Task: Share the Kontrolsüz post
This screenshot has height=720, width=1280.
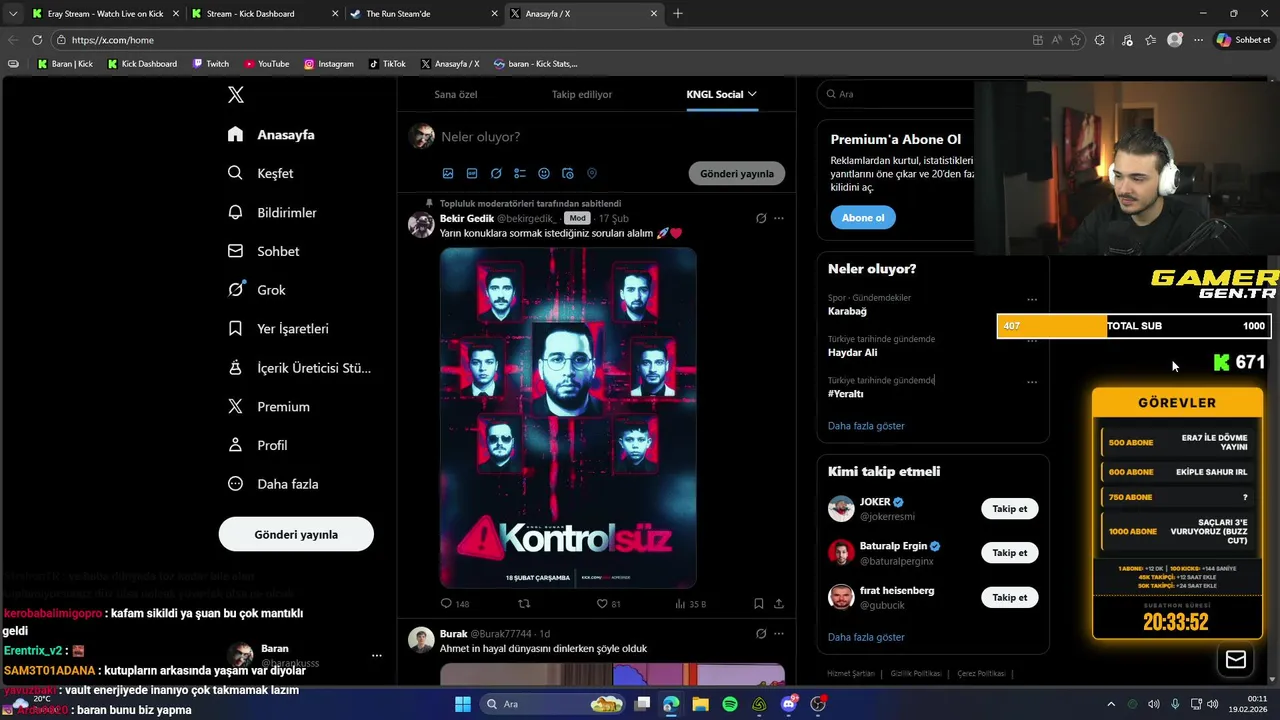Action: [779, 604]
